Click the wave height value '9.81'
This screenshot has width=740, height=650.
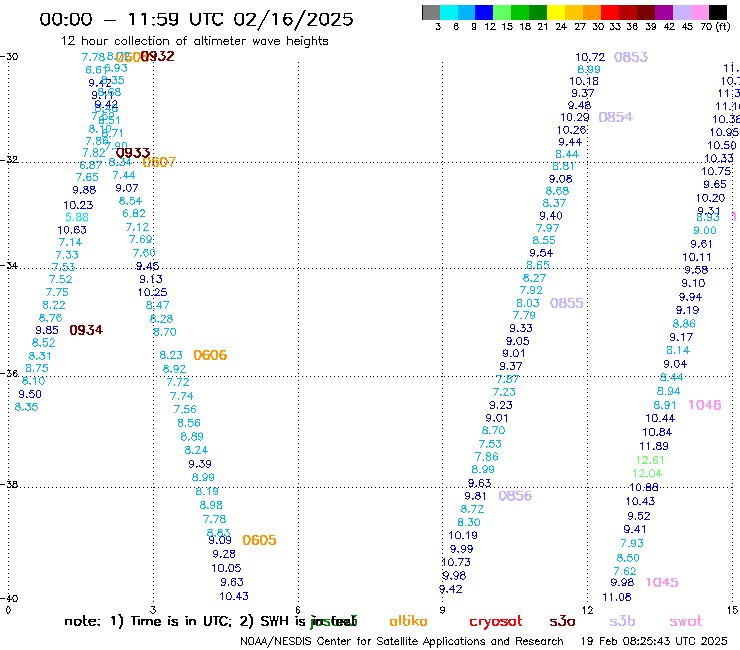[475, 496]
